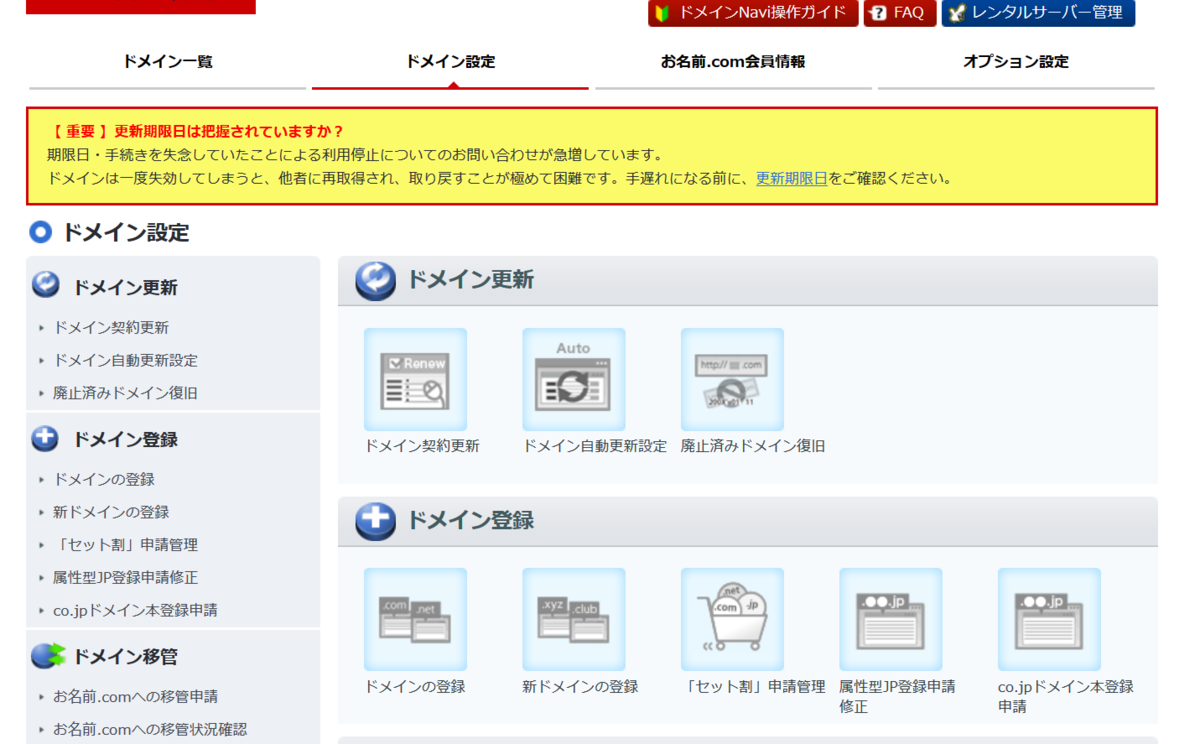Click the co.jpドメイン本登録申請 caption in main panel
Image resolution: width=1200 pixels, height=744 pixels.
click(1066, 697)
